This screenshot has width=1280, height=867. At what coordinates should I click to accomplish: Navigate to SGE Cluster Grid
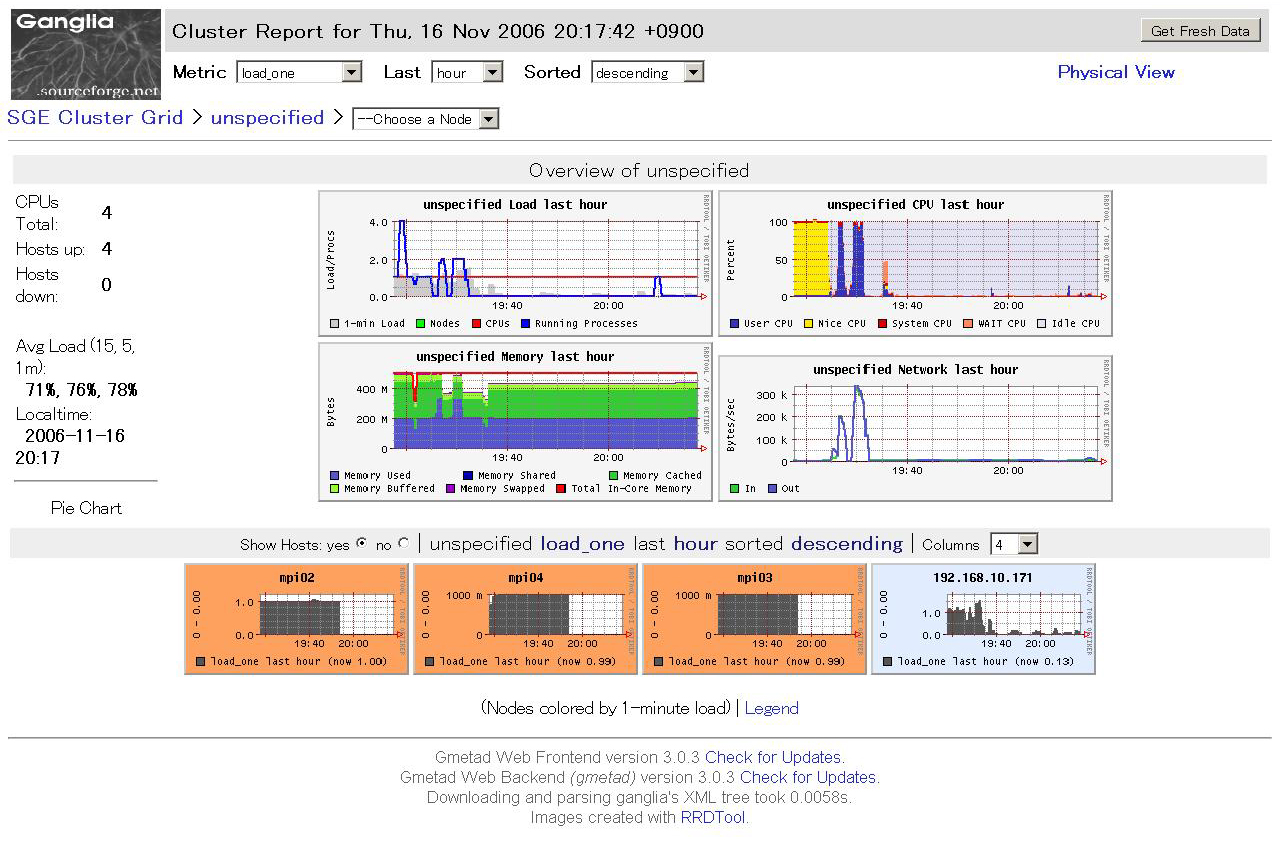pyautogui.click(x=94, y=117)
